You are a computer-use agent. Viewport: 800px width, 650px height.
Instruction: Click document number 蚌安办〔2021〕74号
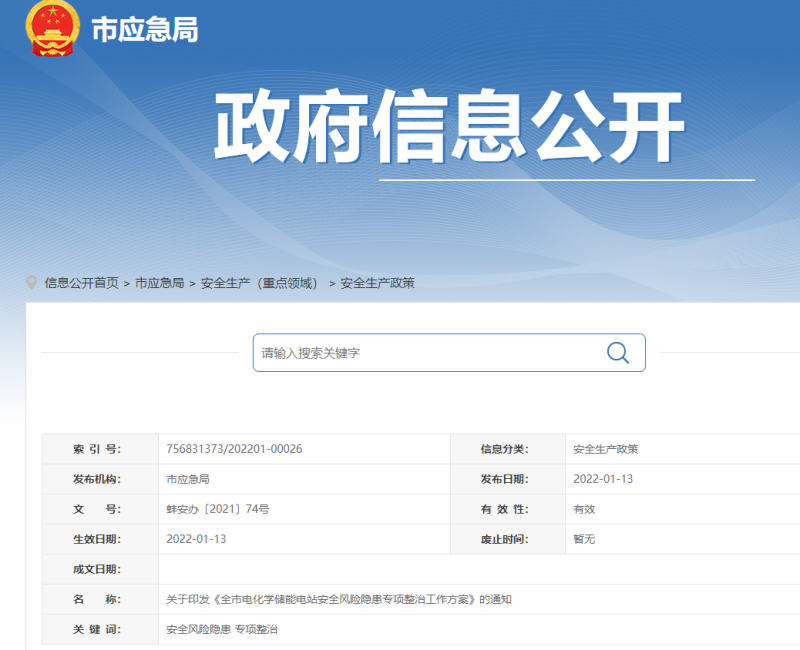(217, 509)
